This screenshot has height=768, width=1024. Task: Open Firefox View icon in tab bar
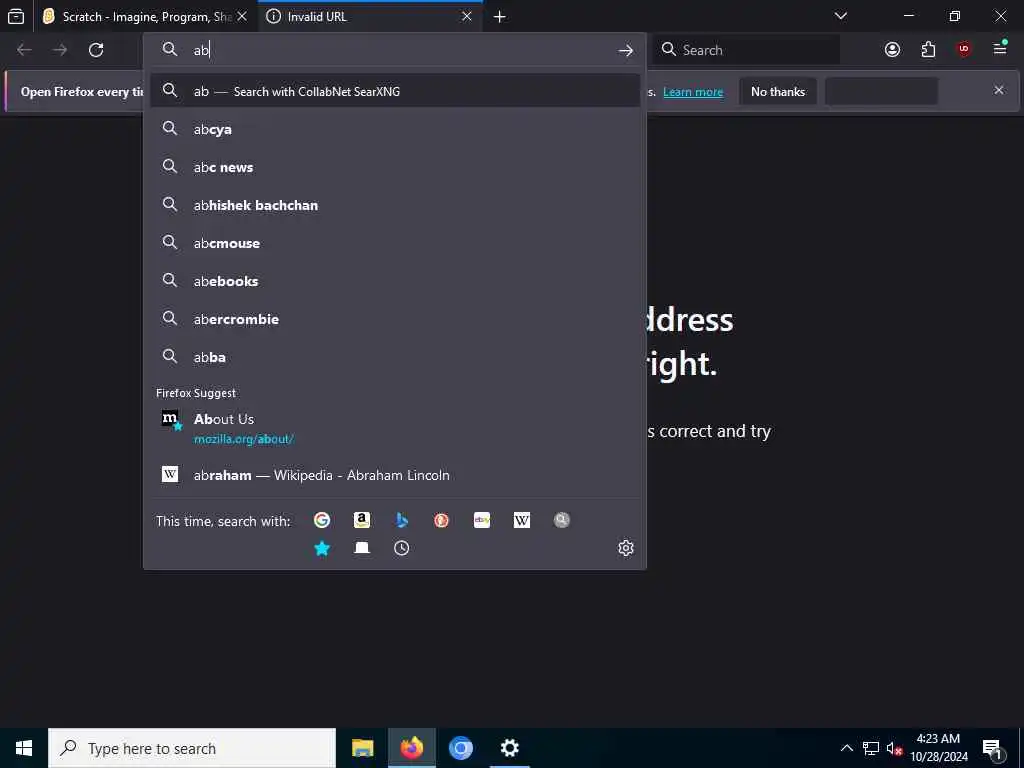16,16
